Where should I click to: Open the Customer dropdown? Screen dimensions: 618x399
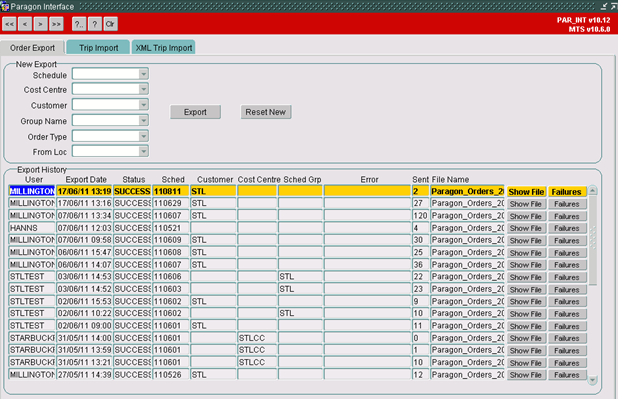[143, 105]
